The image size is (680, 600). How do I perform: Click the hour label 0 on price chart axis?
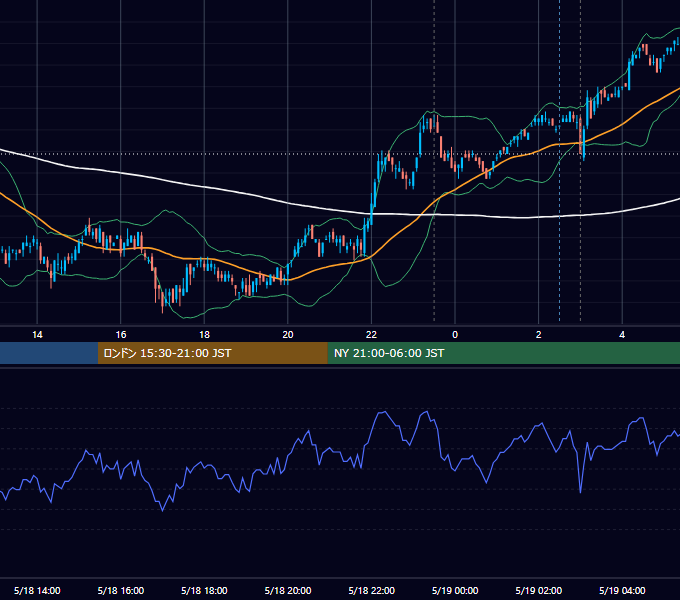pyautogui.click(x=455, y=335)
